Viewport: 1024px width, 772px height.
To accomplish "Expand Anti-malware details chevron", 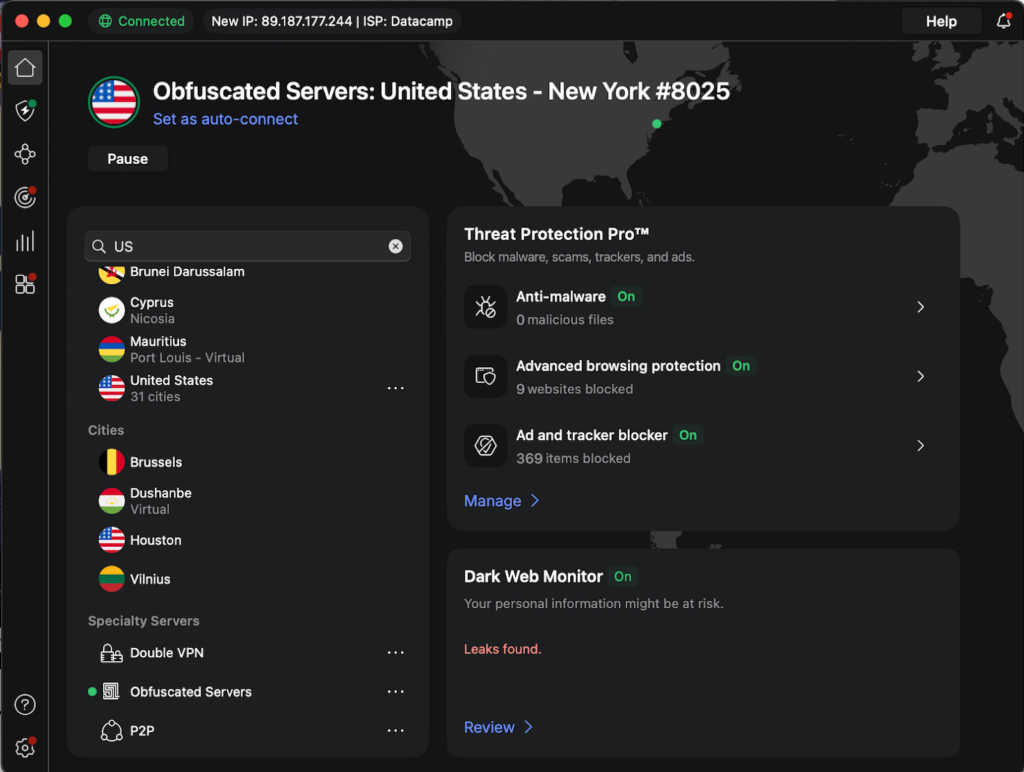I will pos(920,307).
